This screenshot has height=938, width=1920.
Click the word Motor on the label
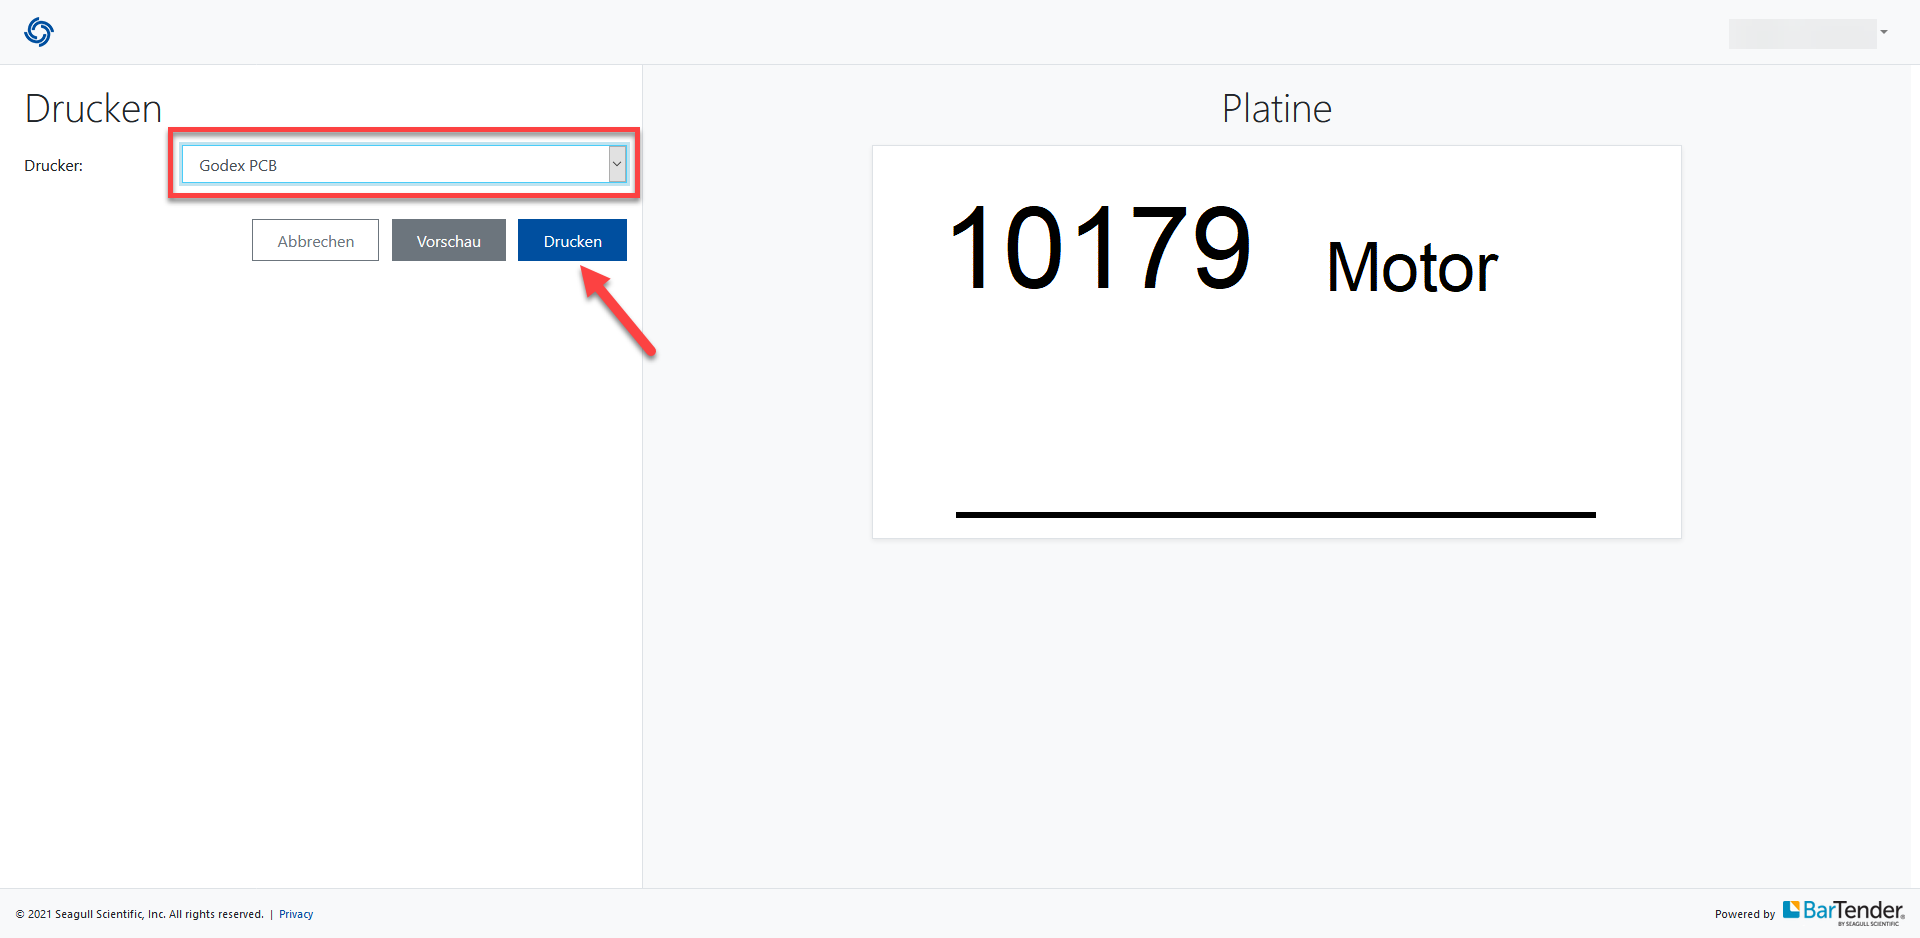[1411, 268]
